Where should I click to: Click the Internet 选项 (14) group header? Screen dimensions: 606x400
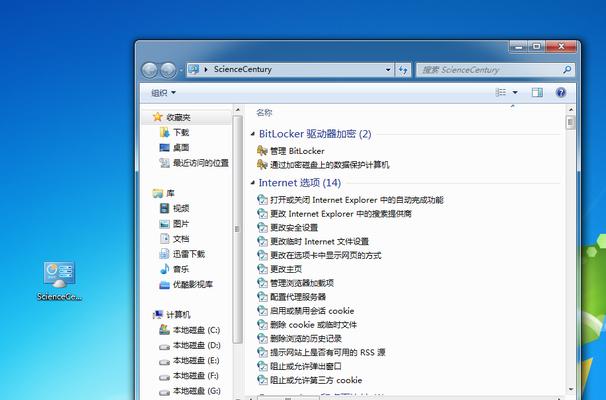(x=300, y=182)
